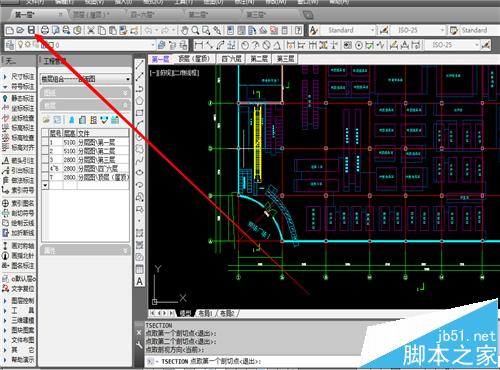The height and width of the screenshot is (370, 500).
Task: Click the 层高 column header
Action: point(70,134)
